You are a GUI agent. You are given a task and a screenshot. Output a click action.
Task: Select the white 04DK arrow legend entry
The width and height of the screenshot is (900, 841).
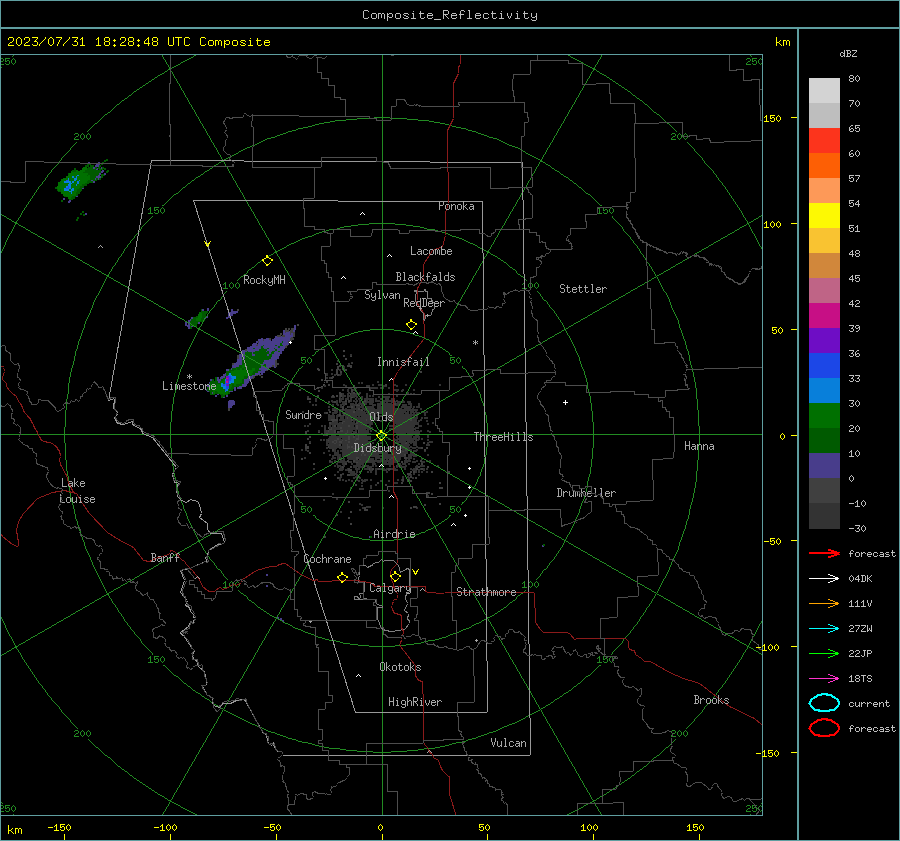click(x=824, y=578)
